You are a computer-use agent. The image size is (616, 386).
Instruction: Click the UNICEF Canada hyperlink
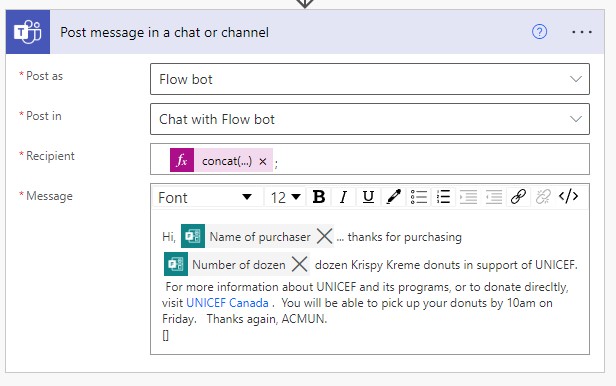(227, 303)
